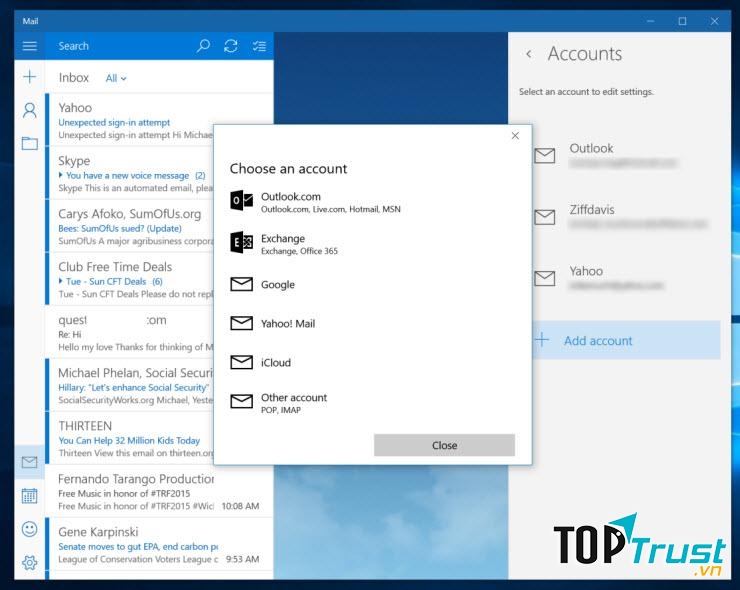The width and height of the screenshot is (740, 590).
Task: Open Fernando Tarango Productions email
Action: (159, 492)
